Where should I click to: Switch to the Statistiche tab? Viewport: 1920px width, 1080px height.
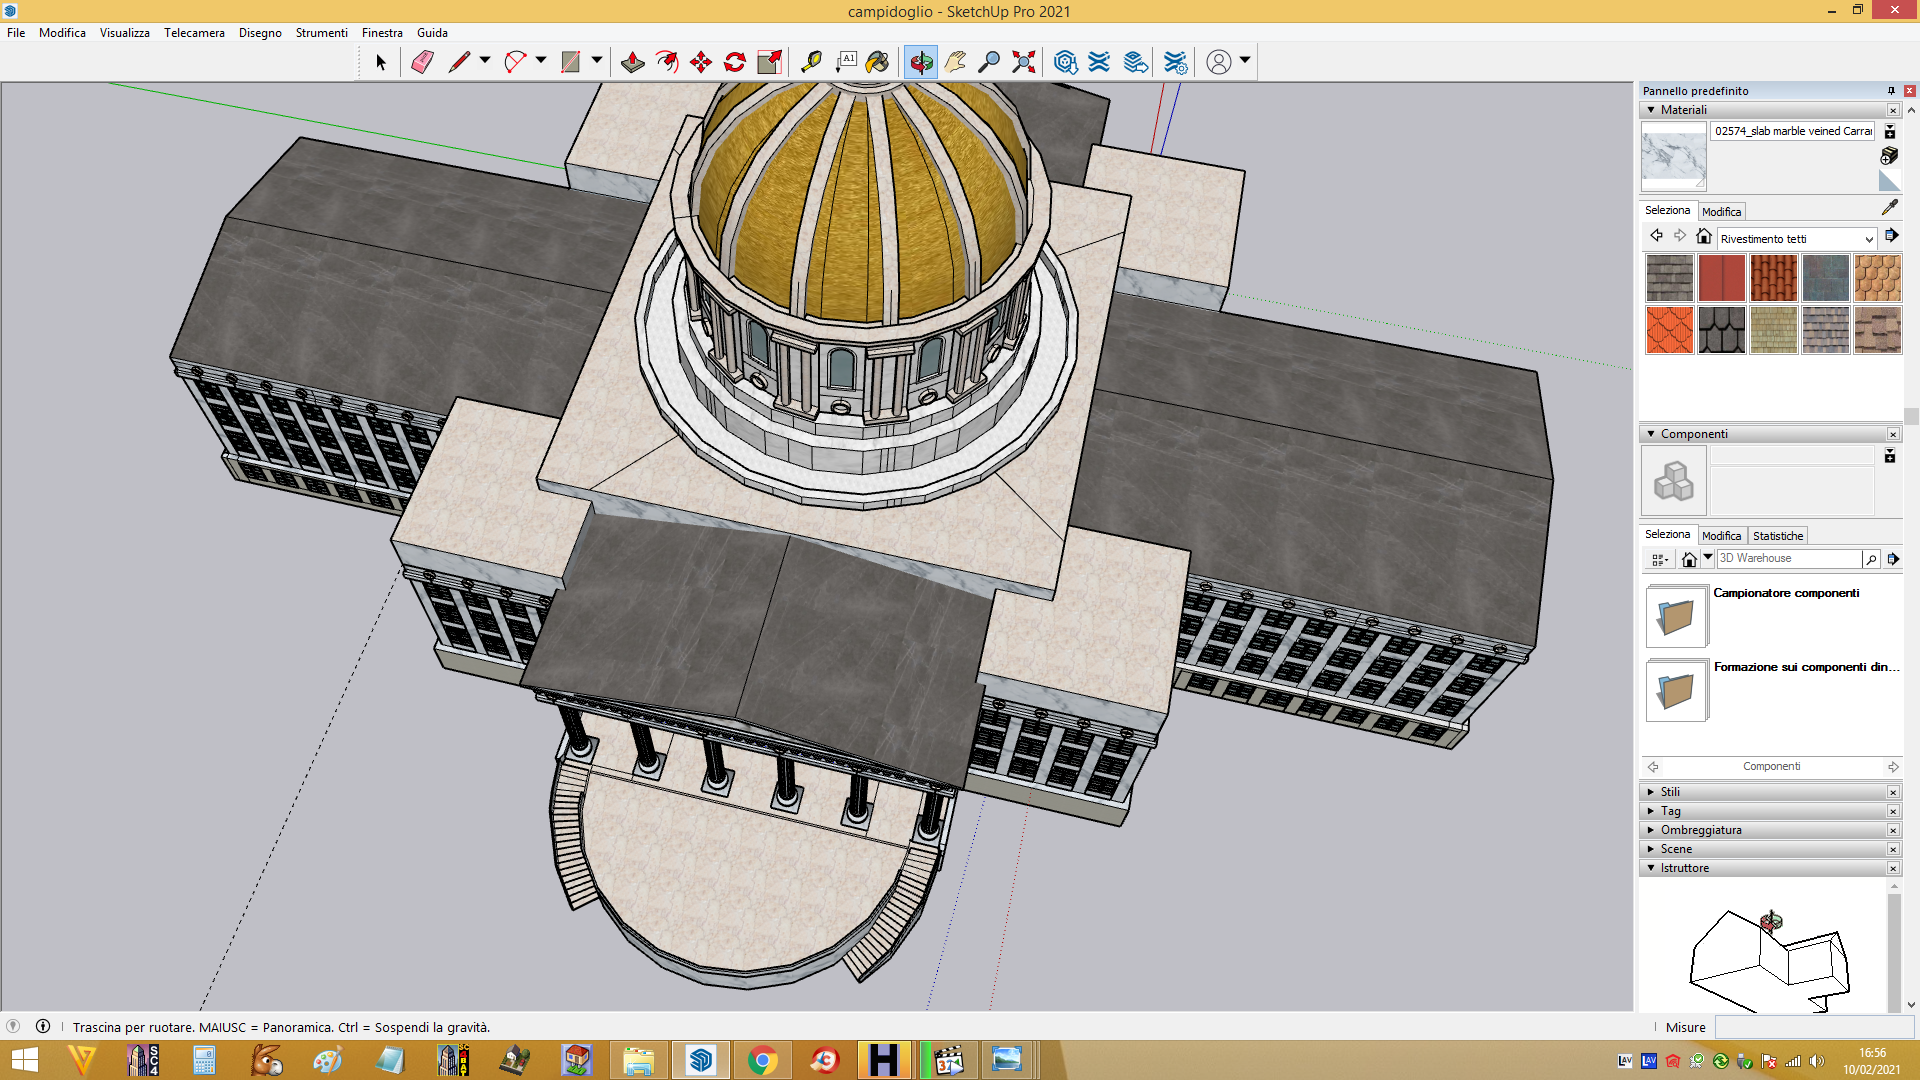pos(1778,536)
